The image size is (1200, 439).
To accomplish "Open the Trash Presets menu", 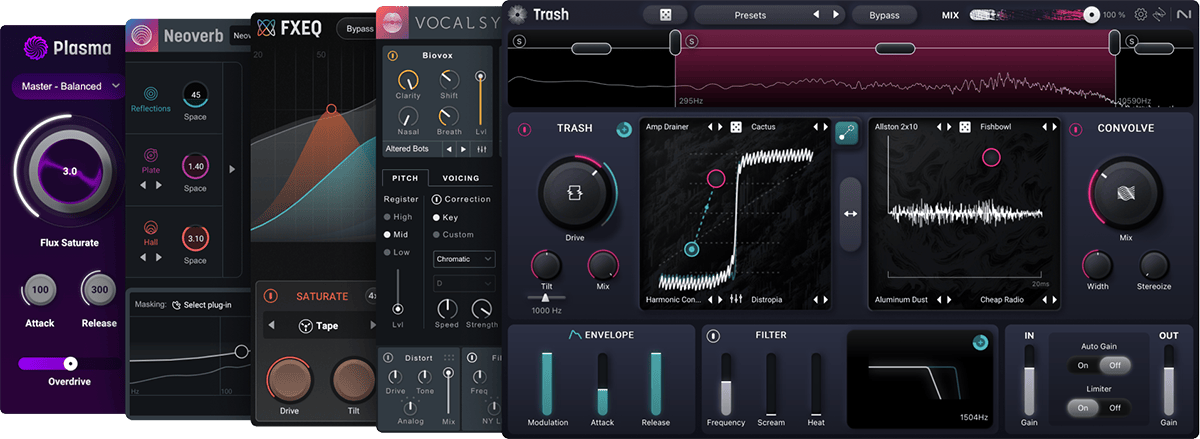I will click(750, 15).
